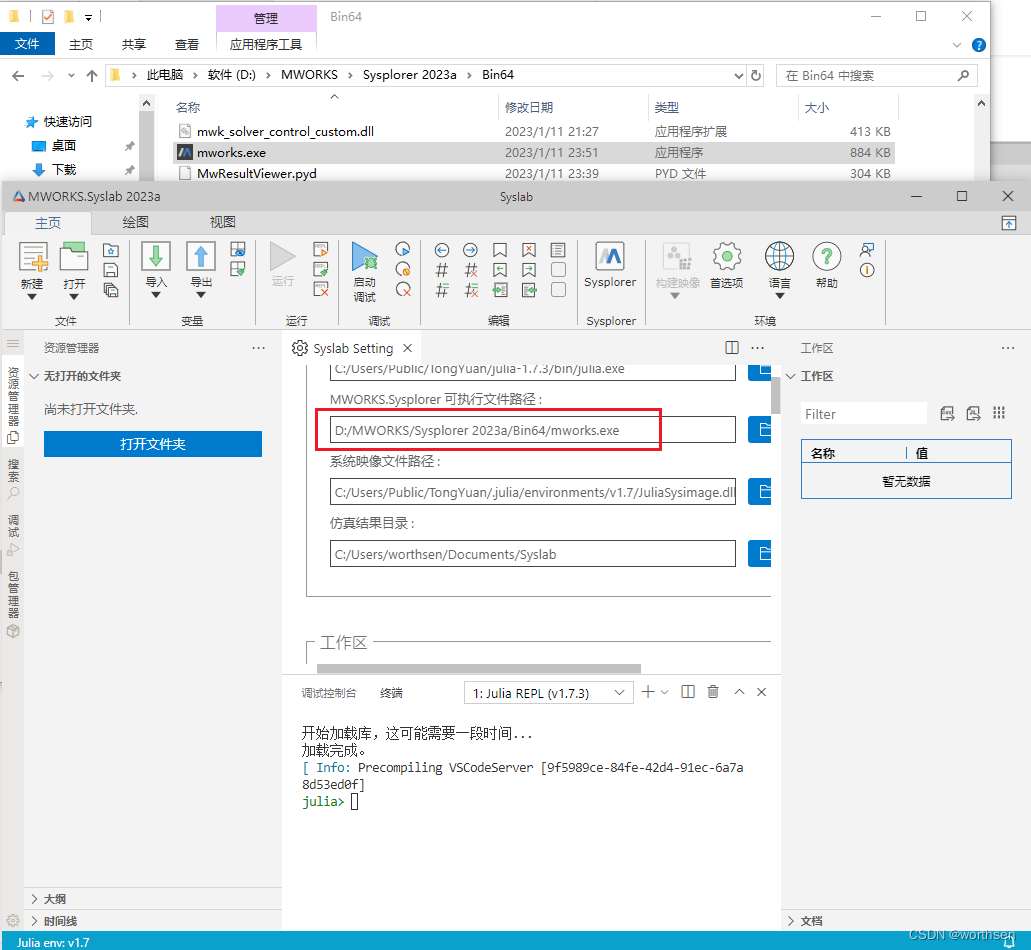Delete terminal with the trash icon
The image size is (1031, 950).
click(x=713, y=692)
